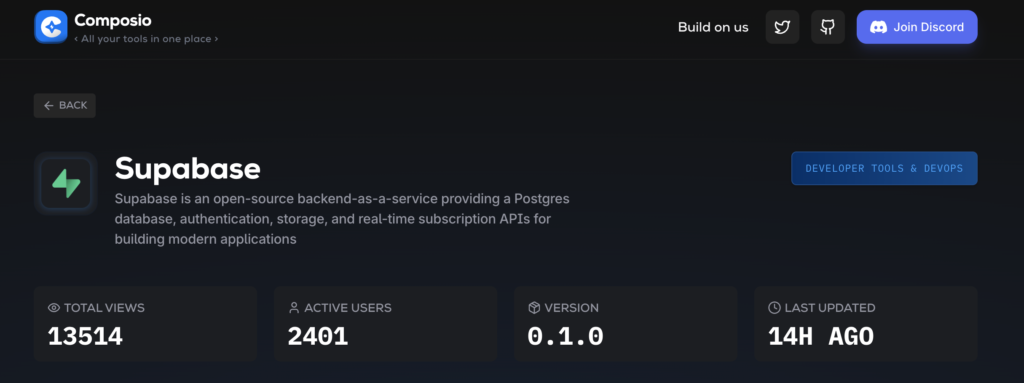The width and height of the screenshot is (1024, 383).
Task: Select the Total Views 13514 card
Action: point(146,324)
